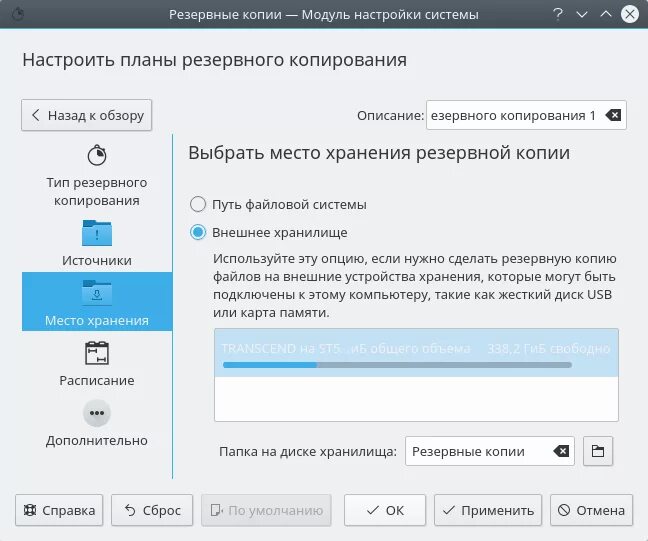Open the Расписание calendar icon
The width and height of the screenshot is (648, 541).
(97, 353)
